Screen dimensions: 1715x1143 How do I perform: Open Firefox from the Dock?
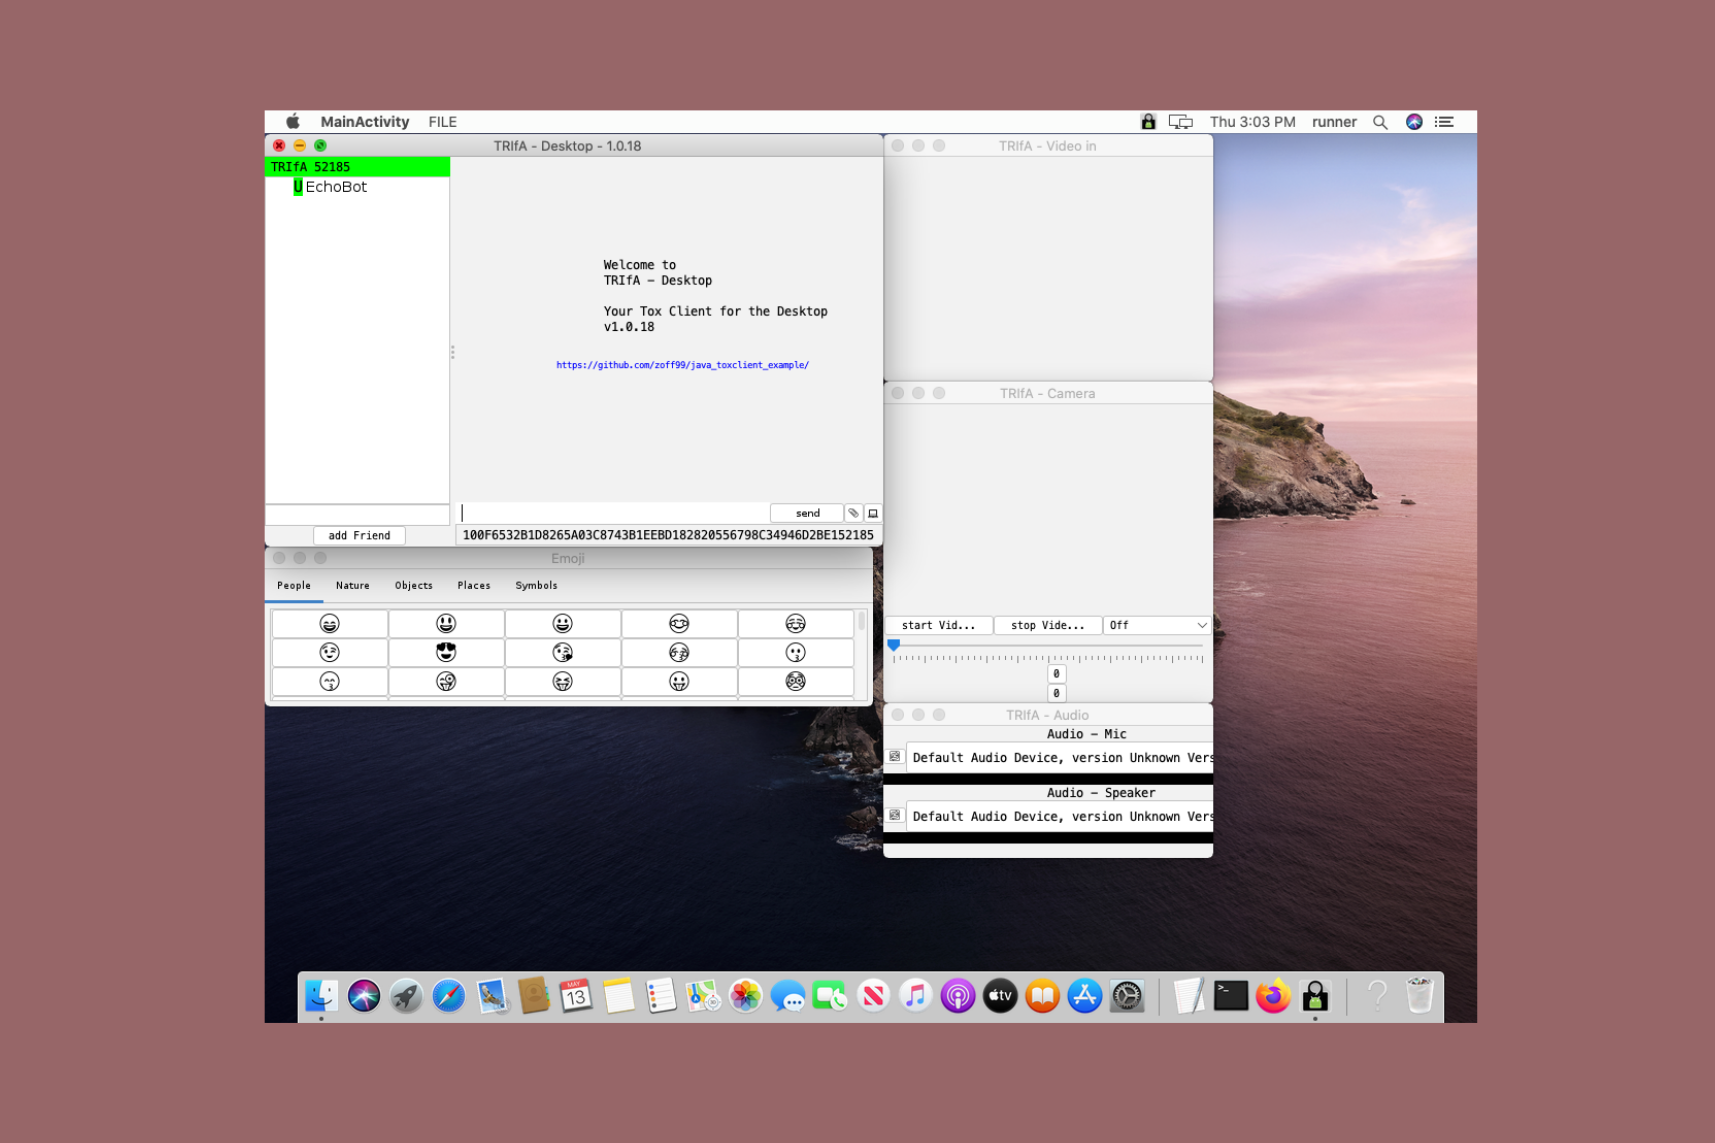tap(1273, 996)
